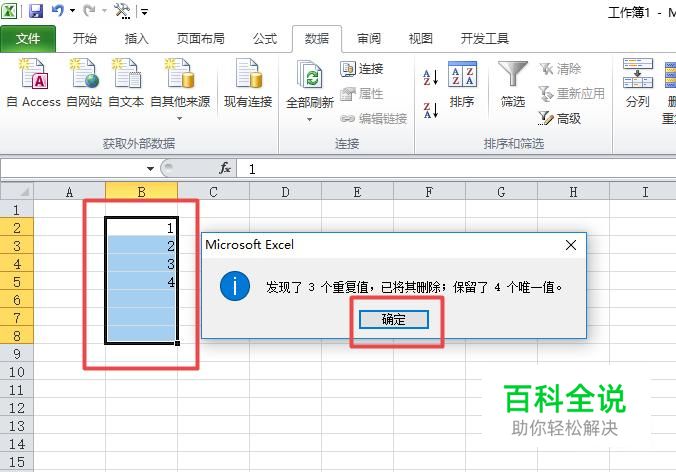Click the 清除 clear filter button
Image resolution: width=676 pixels, height=472 pixels.
coord(560,69)
